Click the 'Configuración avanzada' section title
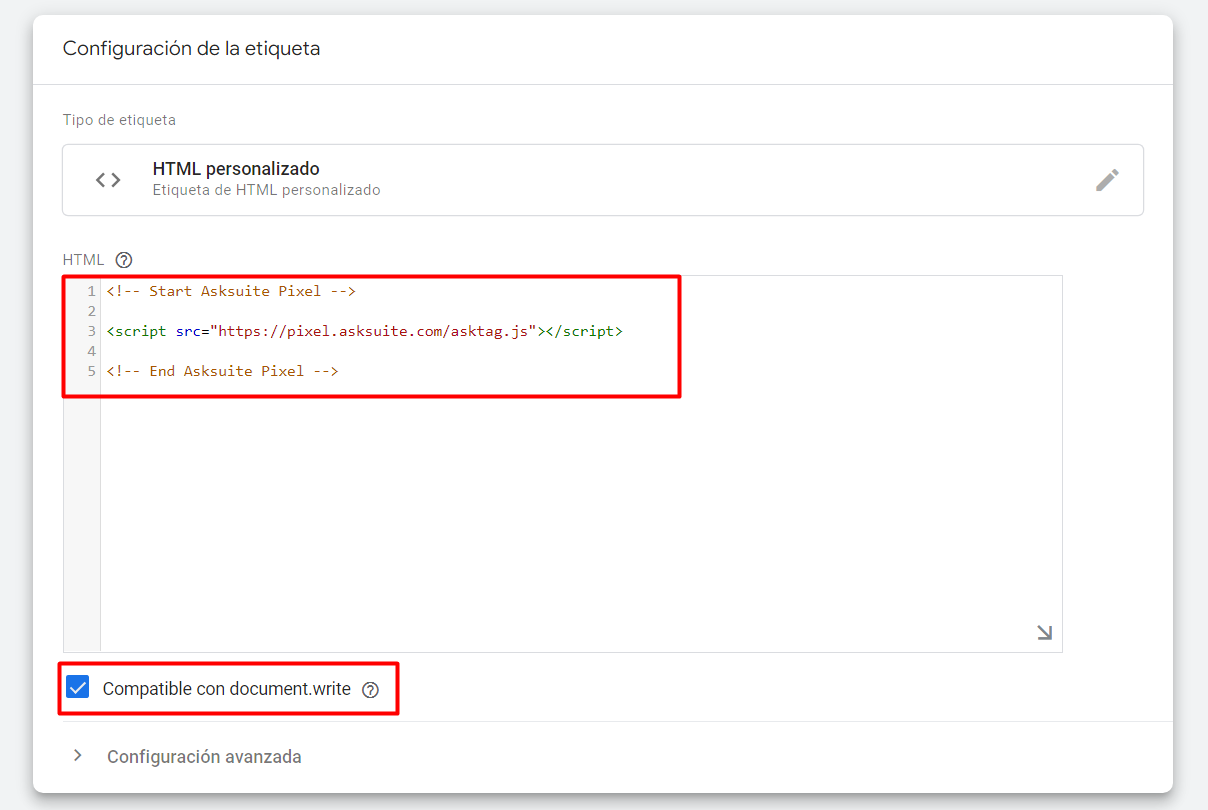 pos(204,757)
